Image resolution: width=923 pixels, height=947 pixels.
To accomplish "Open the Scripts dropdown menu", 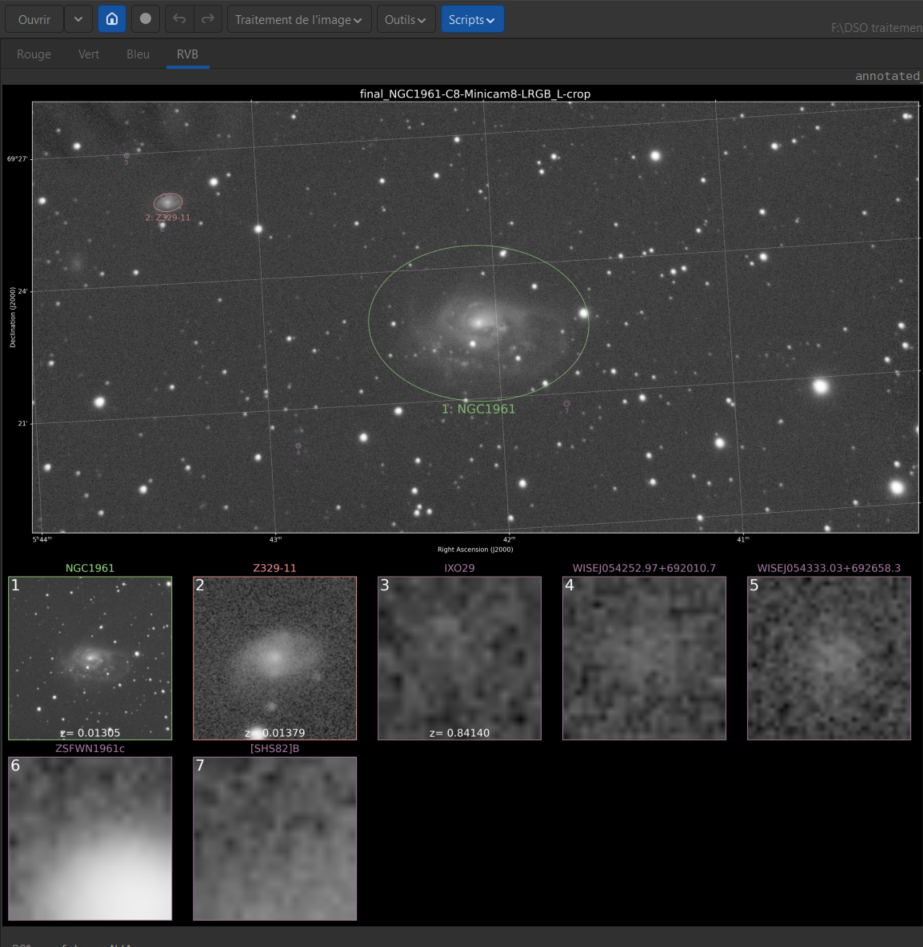I will [472, 19].
